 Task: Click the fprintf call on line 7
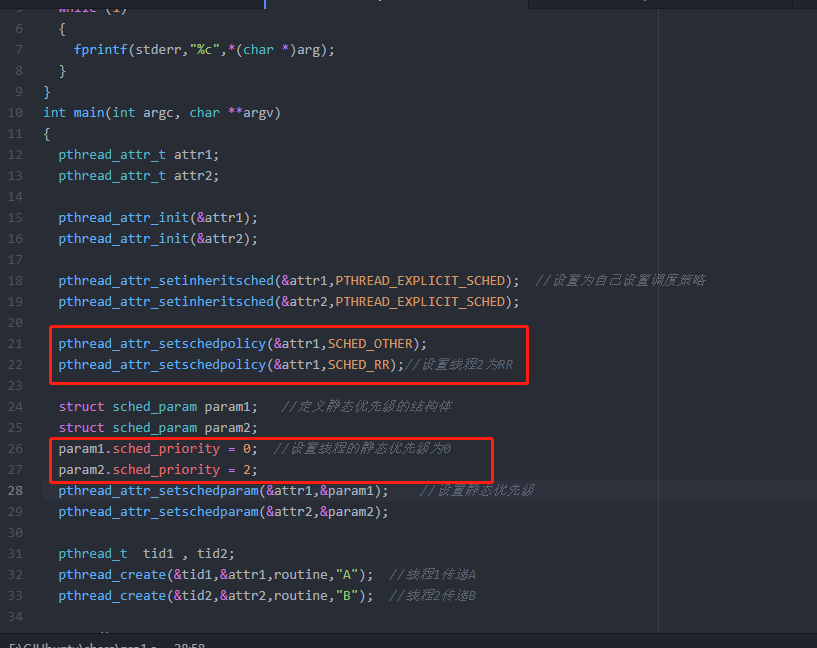(x=101, y=49)
